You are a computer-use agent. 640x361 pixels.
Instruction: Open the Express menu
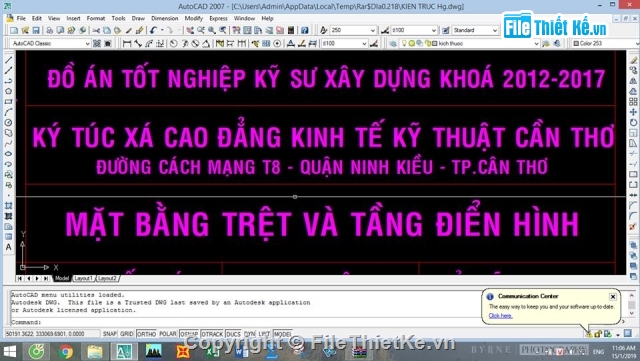coord(218,18)
